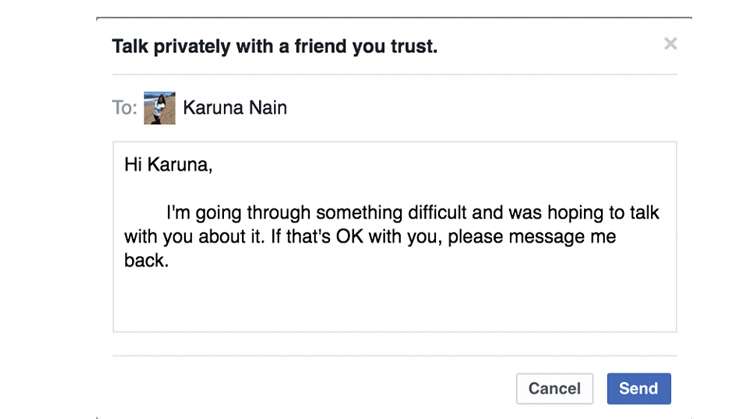Click the word 'OK' in the message

[x=350, y=237]
